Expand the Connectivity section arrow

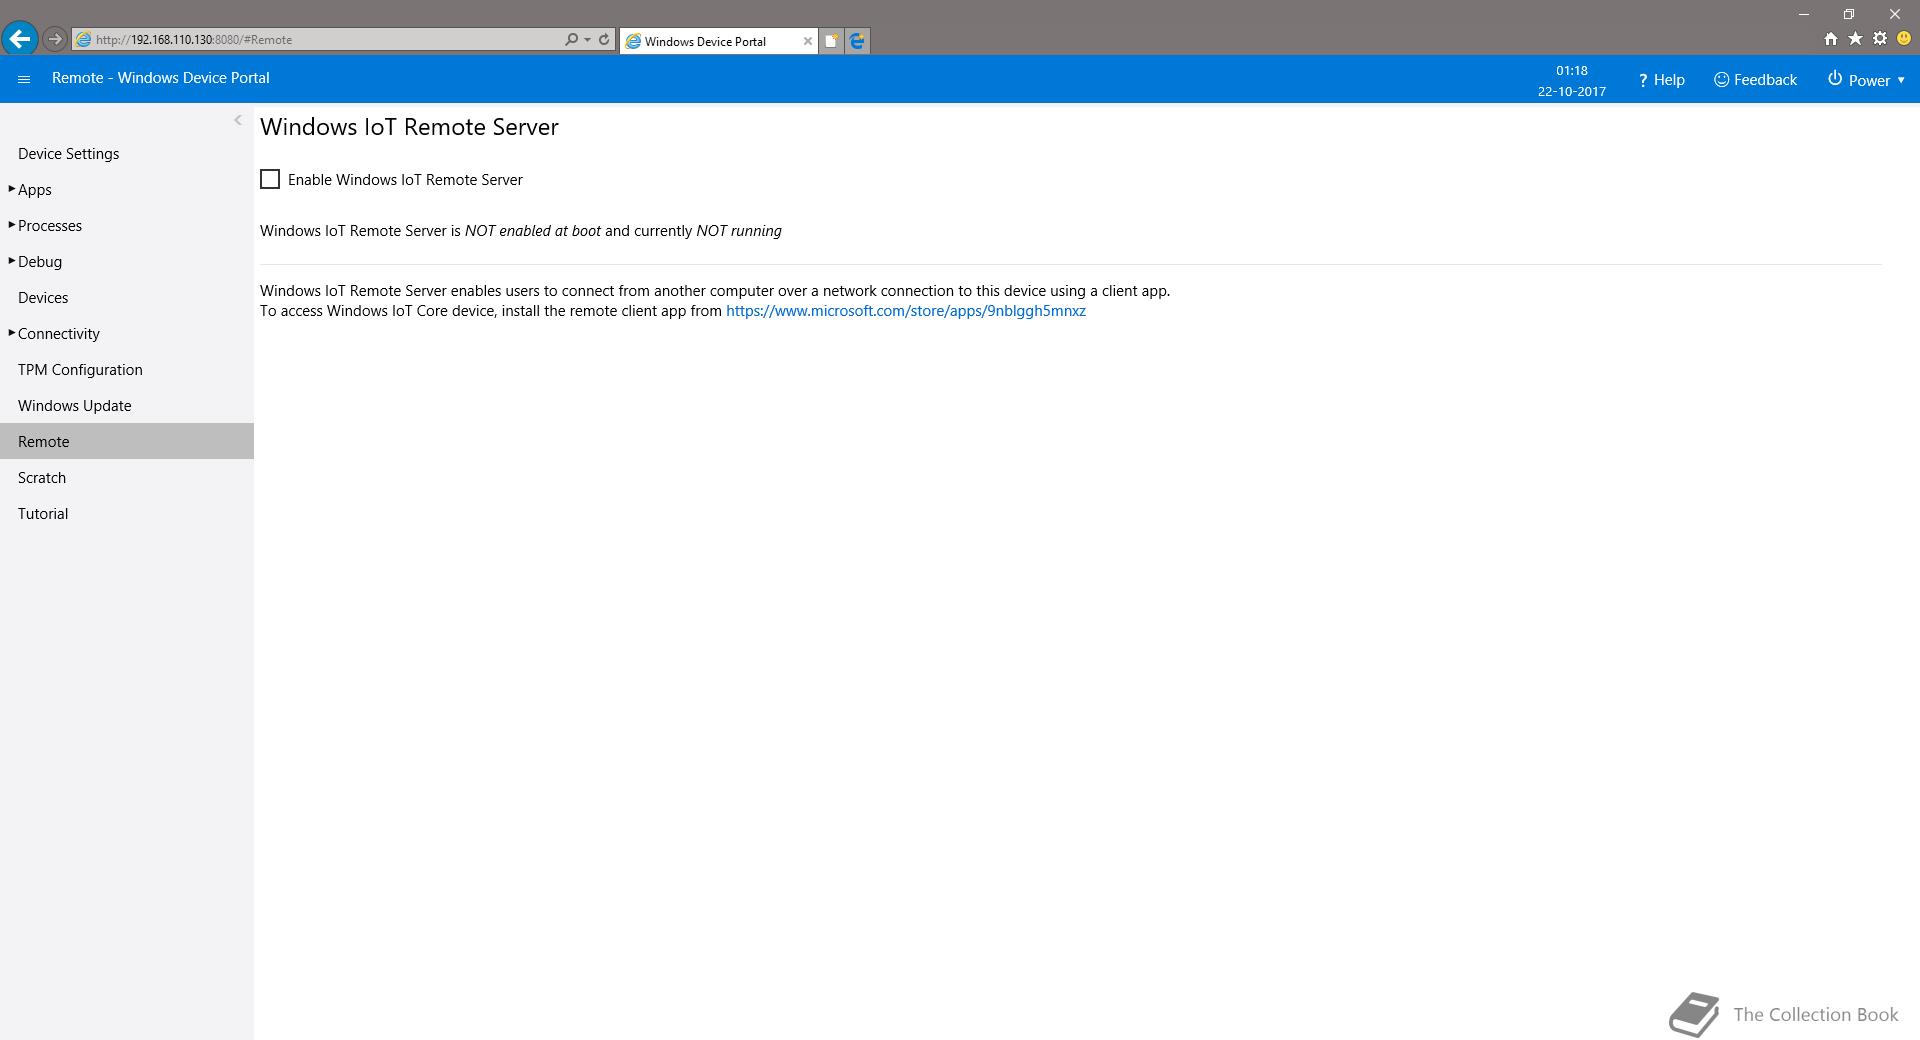point(12,333)
